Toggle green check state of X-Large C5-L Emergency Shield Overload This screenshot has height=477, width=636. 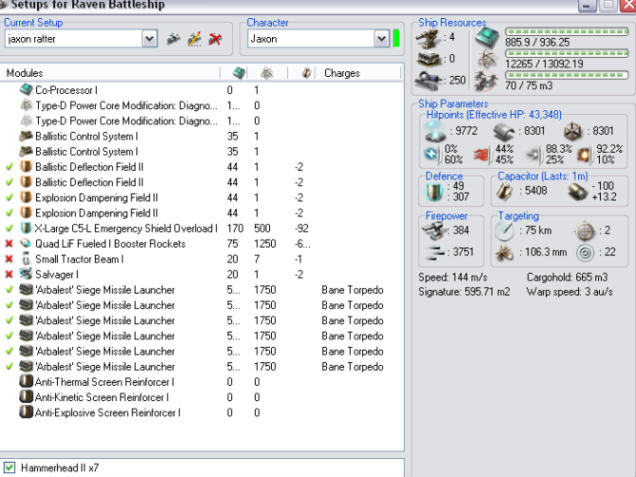(x=9, y=228)
